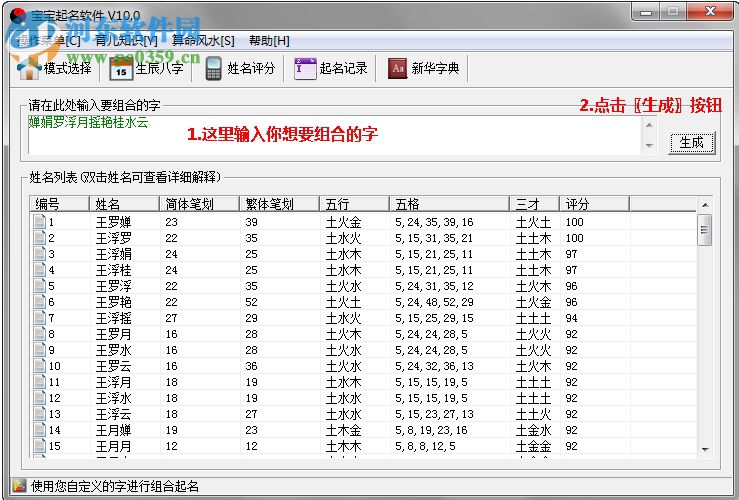Click the document icon of row 7
739x500 pixels.
click(x=40, y=318)
